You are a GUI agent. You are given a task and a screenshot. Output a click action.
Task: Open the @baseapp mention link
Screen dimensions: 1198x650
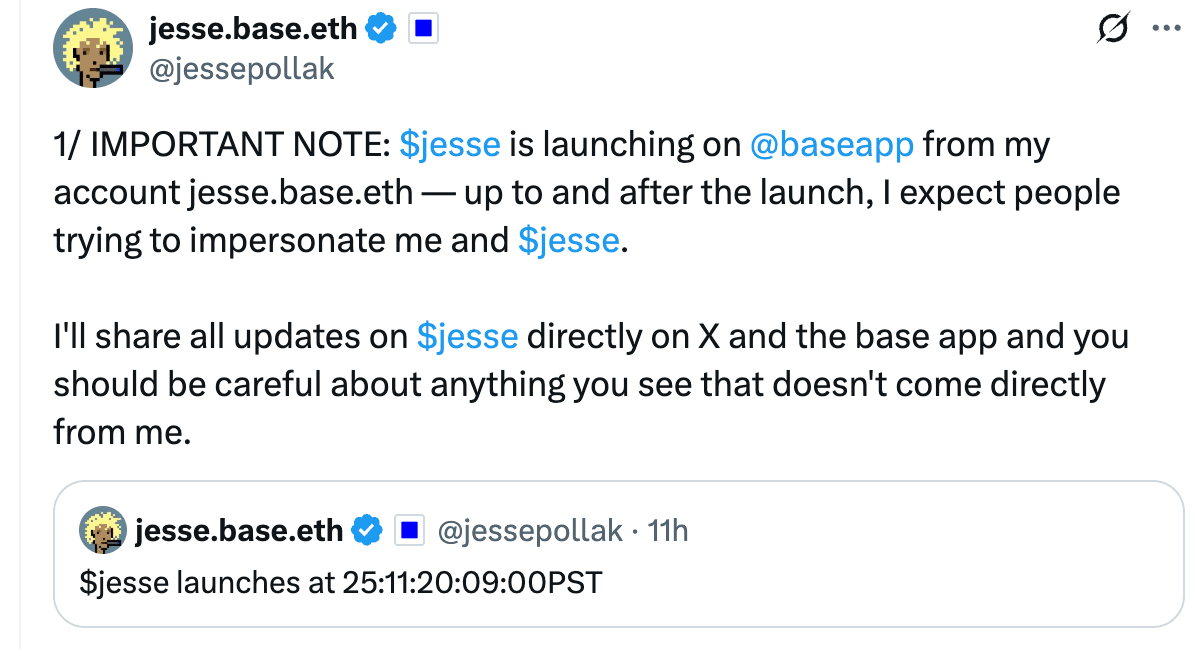(831, 145)
